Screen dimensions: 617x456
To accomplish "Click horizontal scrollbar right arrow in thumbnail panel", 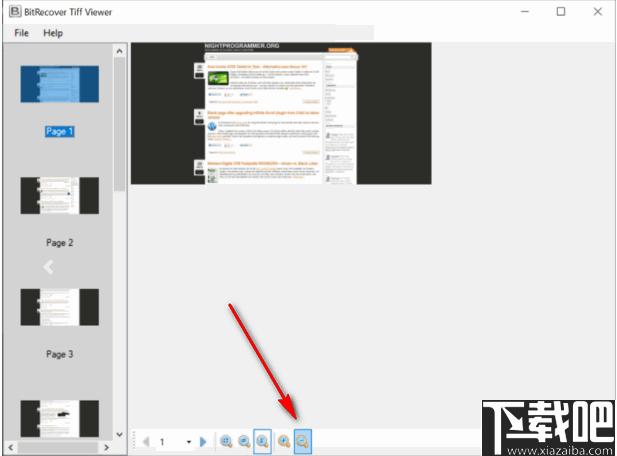I will click(106, 447).
